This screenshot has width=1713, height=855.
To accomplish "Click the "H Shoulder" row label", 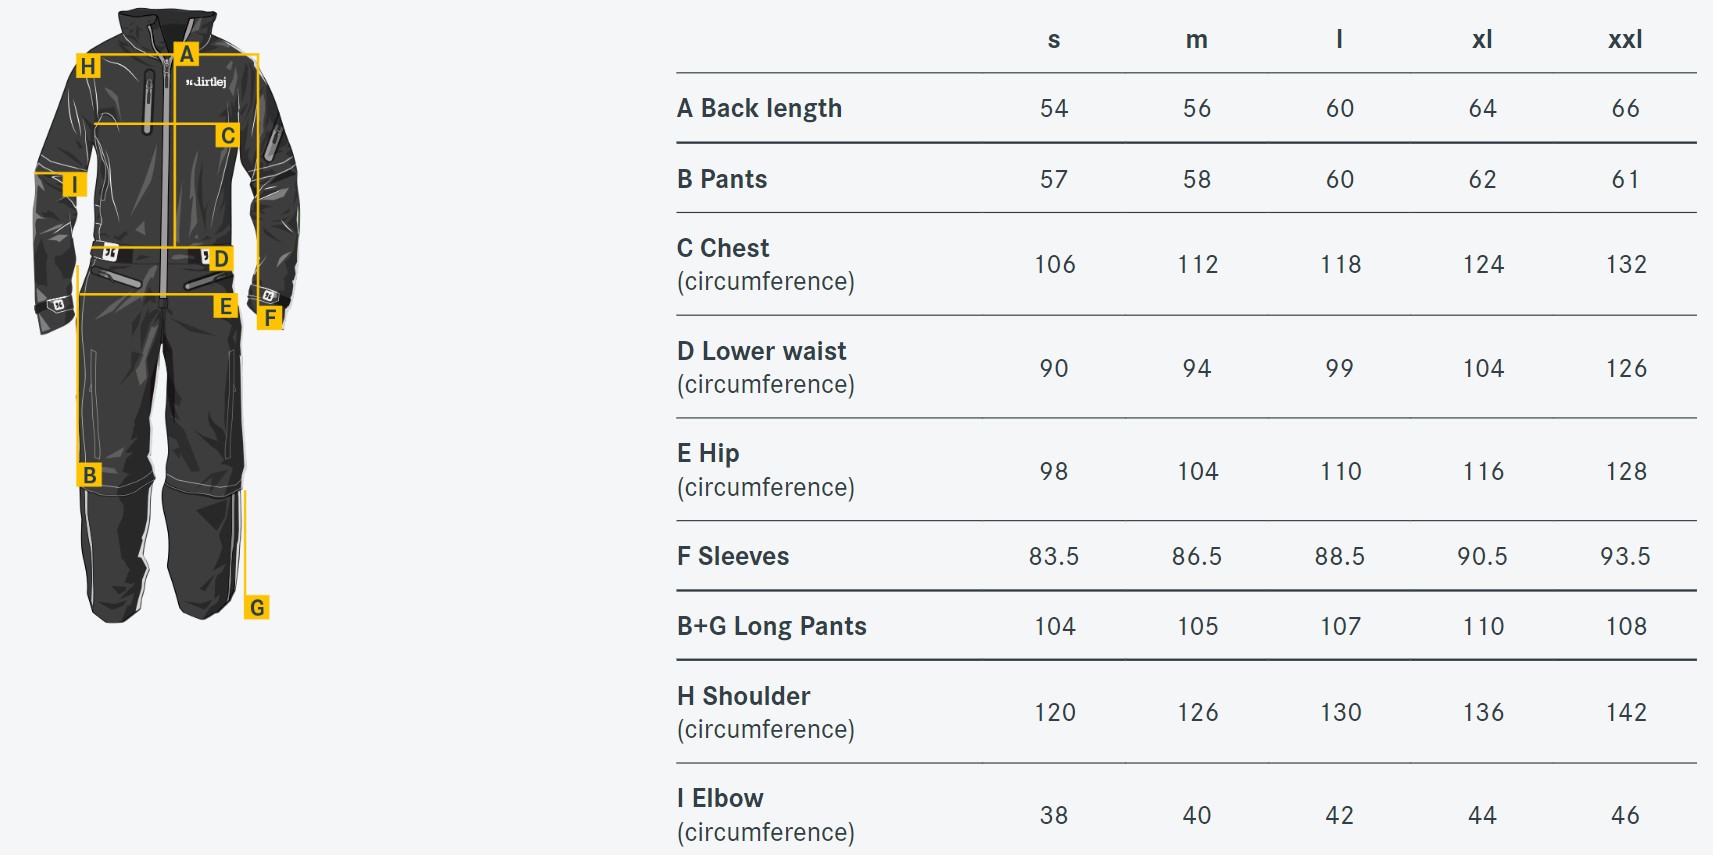I will tap(744, 696).
